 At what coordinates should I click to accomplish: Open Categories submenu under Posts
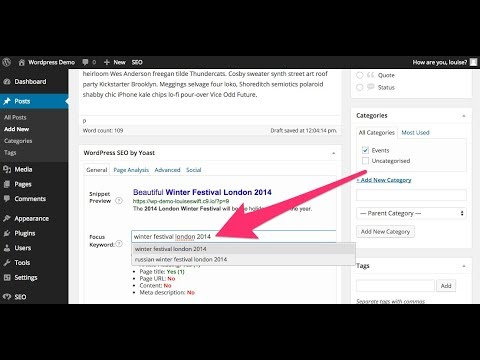pyautogui.click(x=18, y=141)
